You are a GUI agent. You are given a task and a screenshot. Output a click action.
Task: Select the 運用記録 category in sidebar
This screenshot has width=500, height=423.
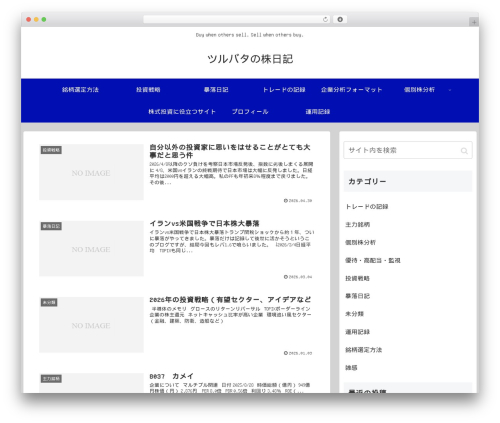pos(357,332)
